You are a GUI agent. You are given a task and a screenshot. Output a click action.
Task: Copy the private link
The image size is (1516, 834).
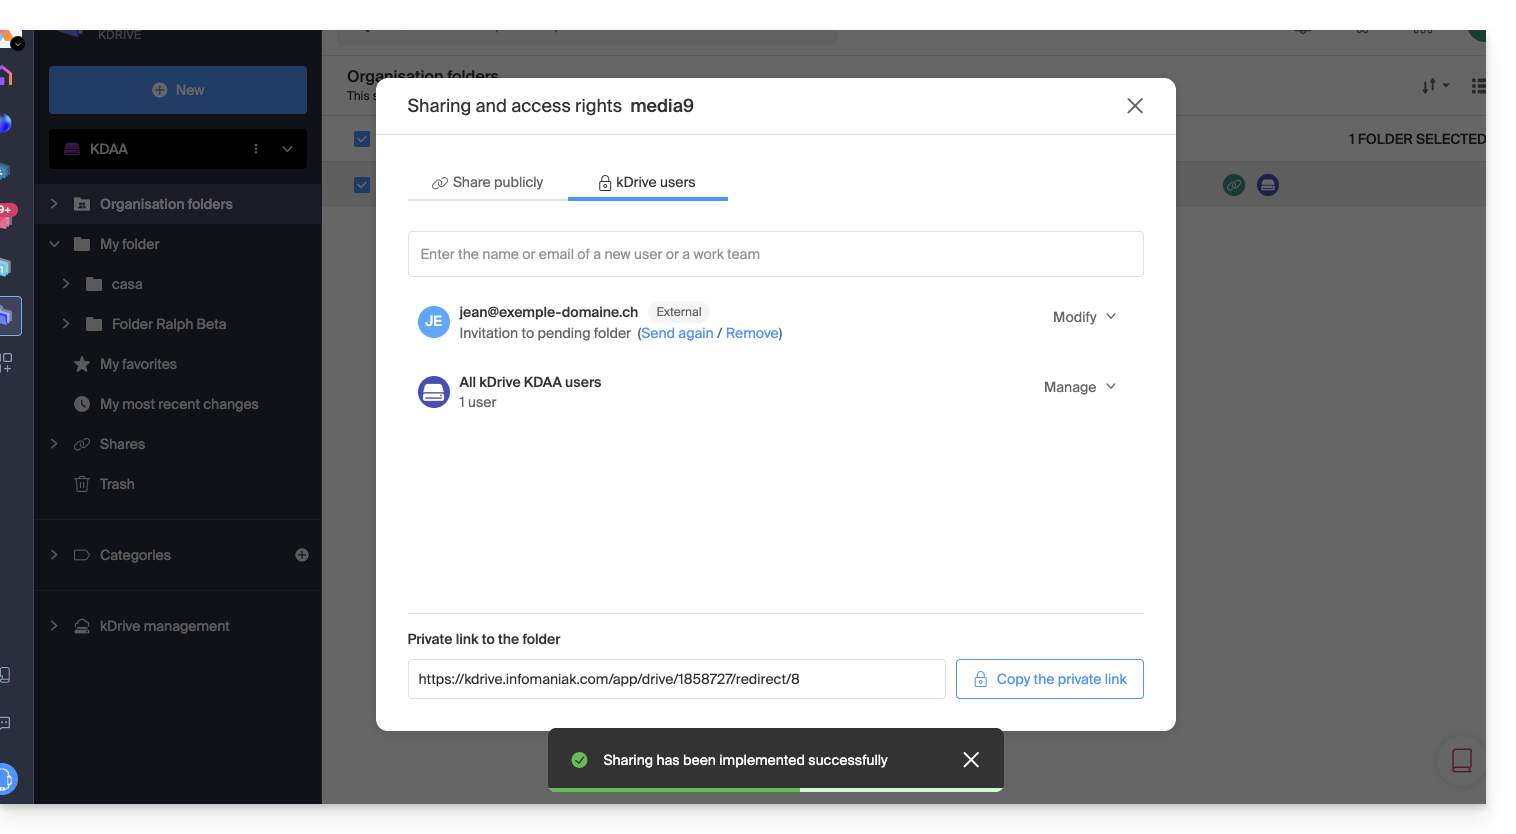click(x=1049, y=679)
